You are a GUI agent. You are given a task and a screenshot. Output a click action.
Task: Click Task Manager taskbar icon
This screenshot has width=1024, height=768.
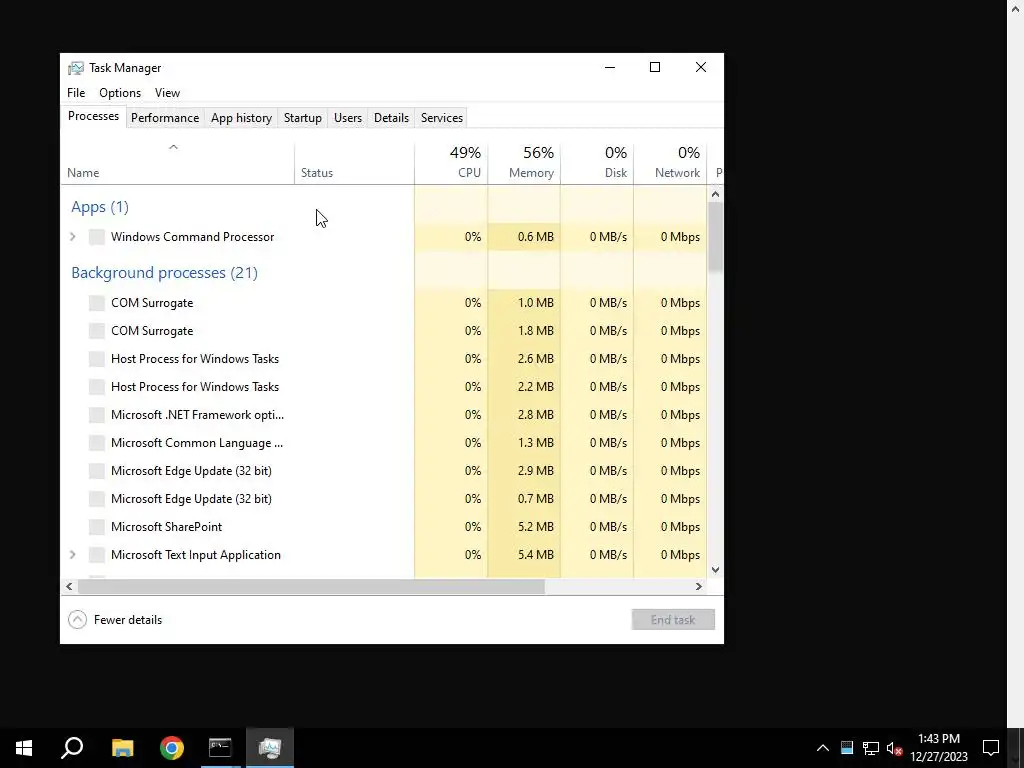270,748
